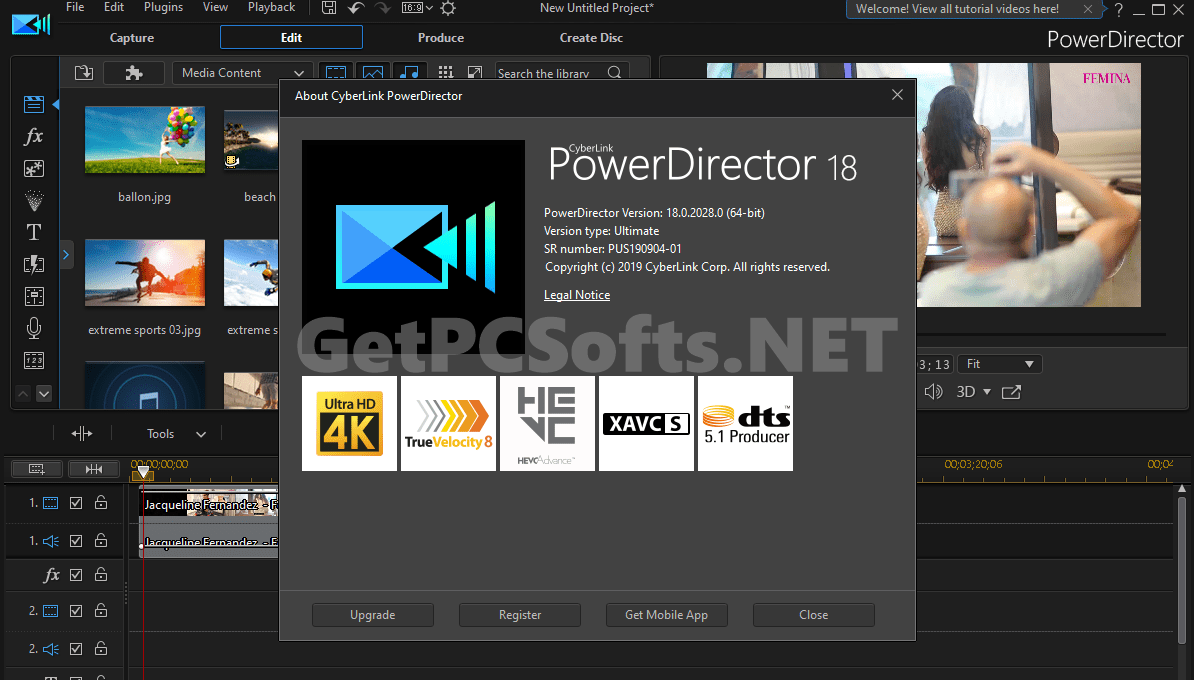Viewport: 1194px width, 680px height.
Task: Open the Audio Mixing Room icon
Action: [x=34, y=296]
